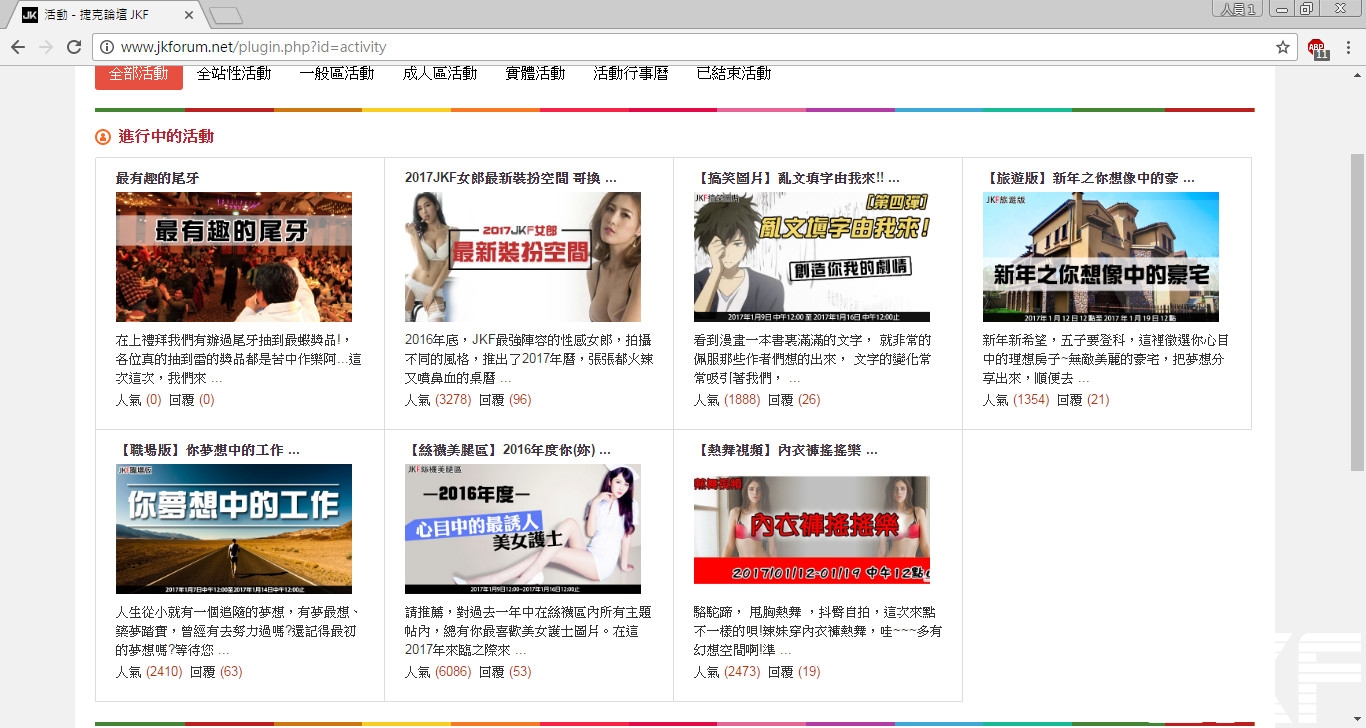Open 【絲襪美腿區】2016年度你(妳) title link
The image size is (1366, 728).
pyautogui.click(x=508, y=450)
